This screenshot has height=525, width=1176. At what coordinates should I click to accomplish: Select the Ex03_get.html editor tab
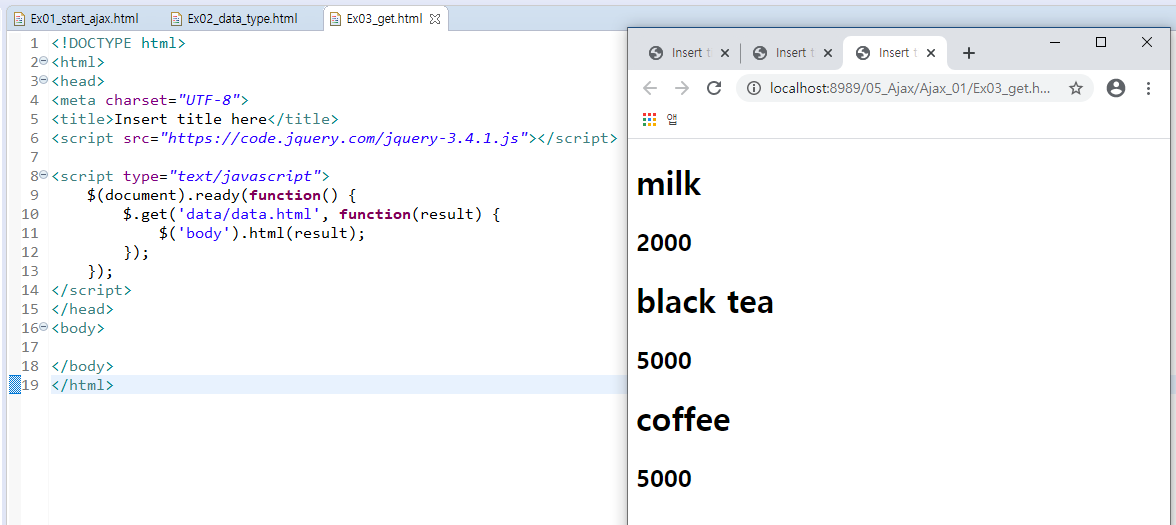point(384,19)
